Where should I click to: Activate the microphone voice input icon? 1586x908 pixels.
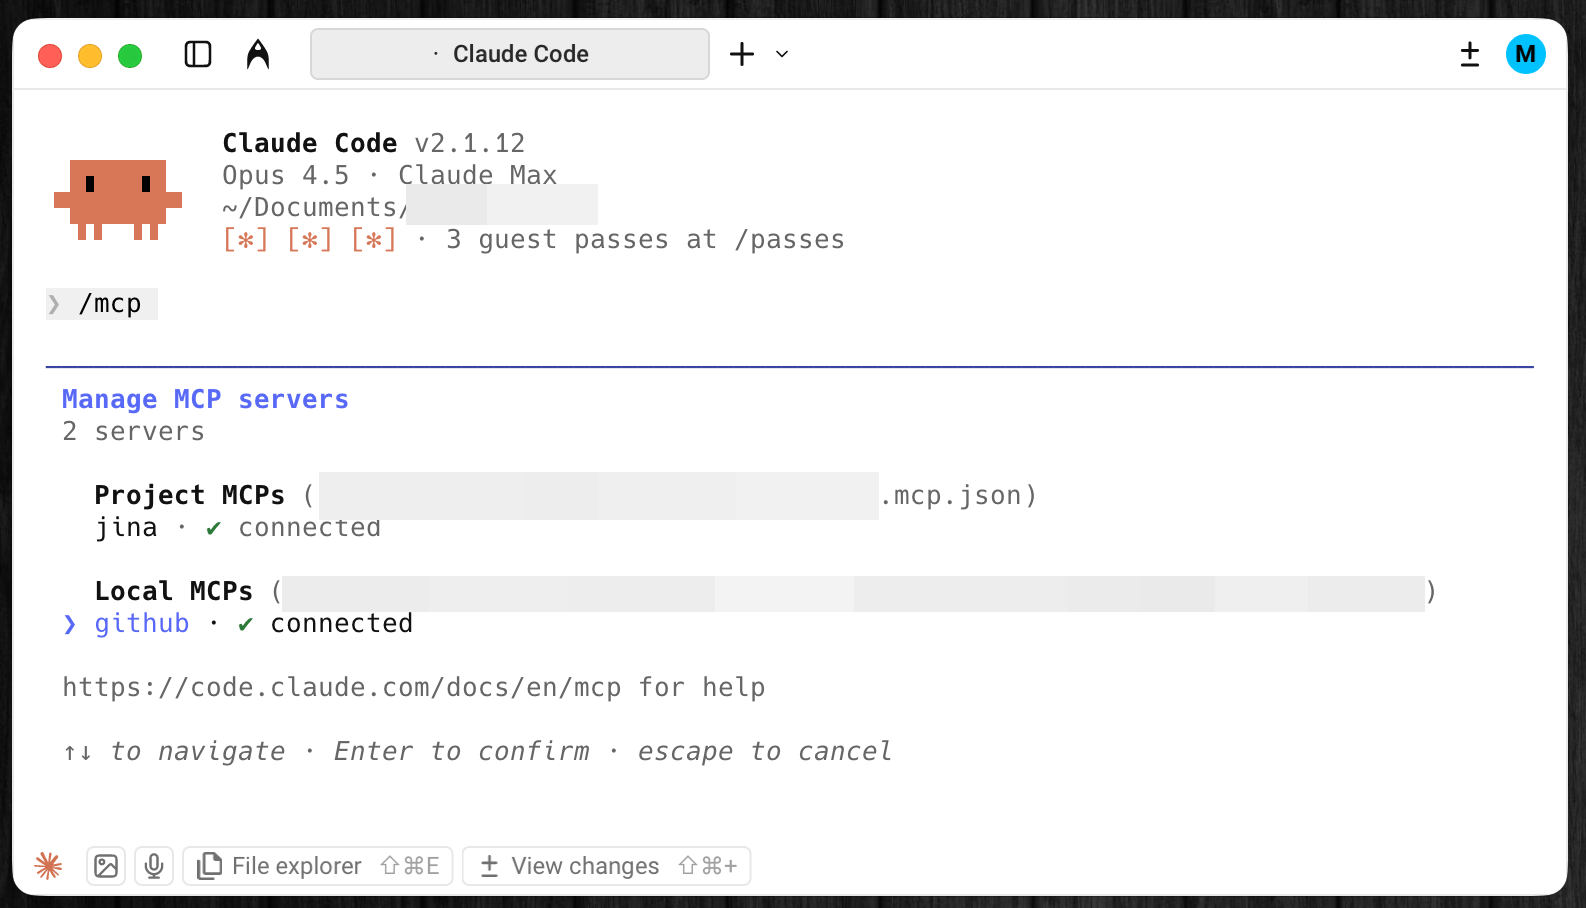(154, 866)
